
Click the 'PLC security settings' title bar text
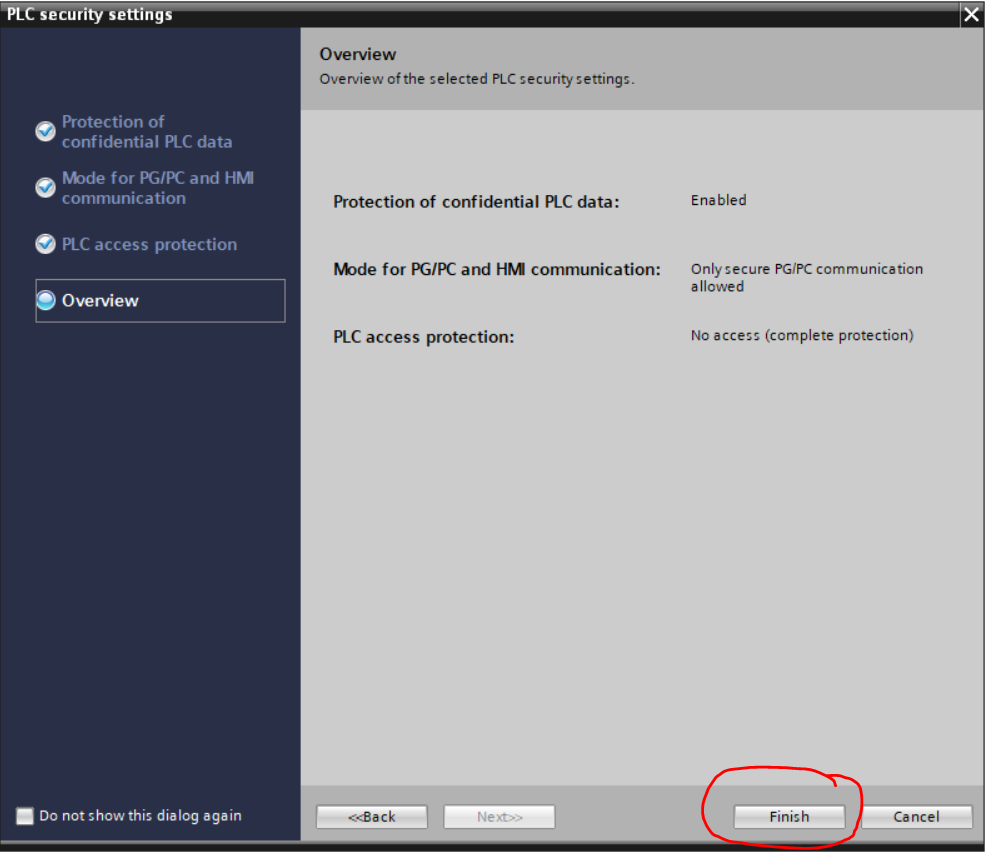click(x=89, y=14)
